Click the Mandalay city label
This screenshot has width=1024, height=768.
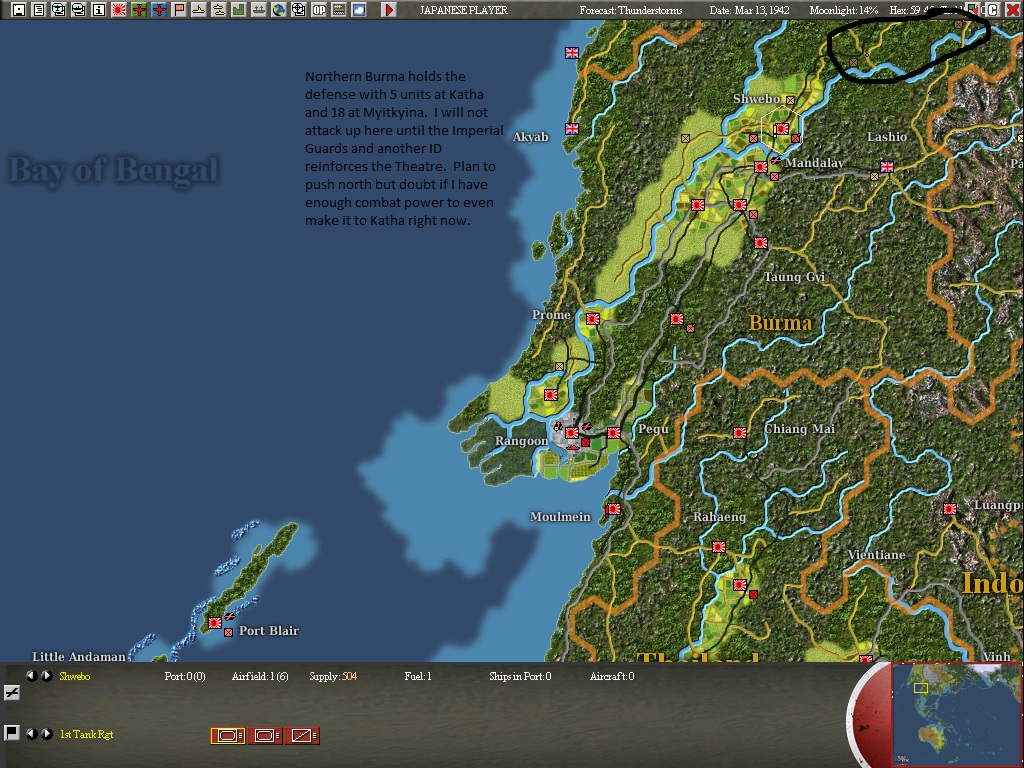(x=814, y=163)
